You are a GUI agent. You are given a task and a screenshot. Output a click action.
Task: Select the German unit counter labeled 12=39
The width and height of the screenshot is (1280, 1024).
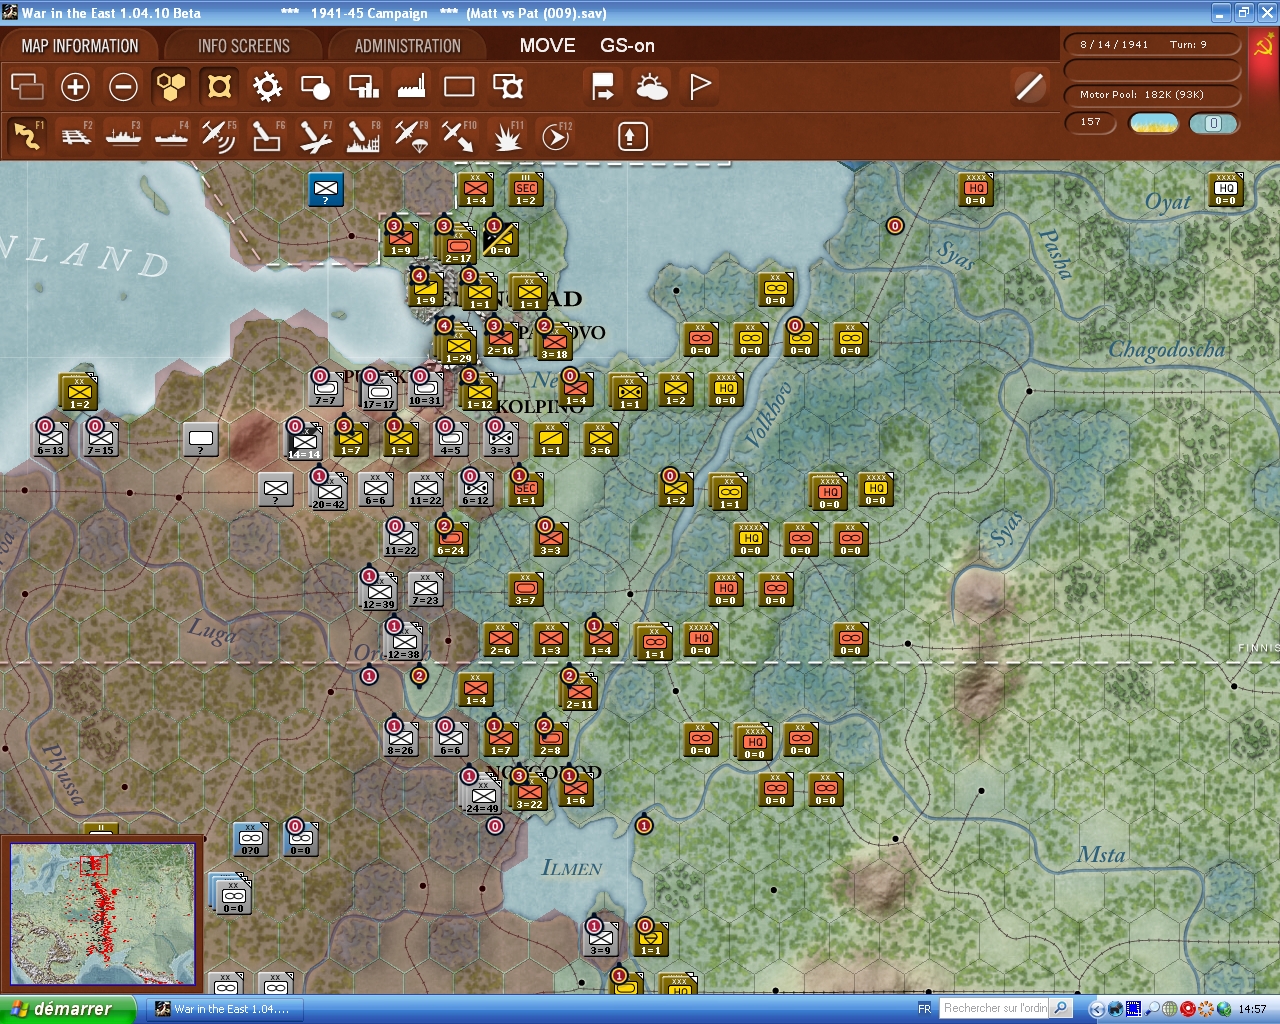click(x=379, y=591)
